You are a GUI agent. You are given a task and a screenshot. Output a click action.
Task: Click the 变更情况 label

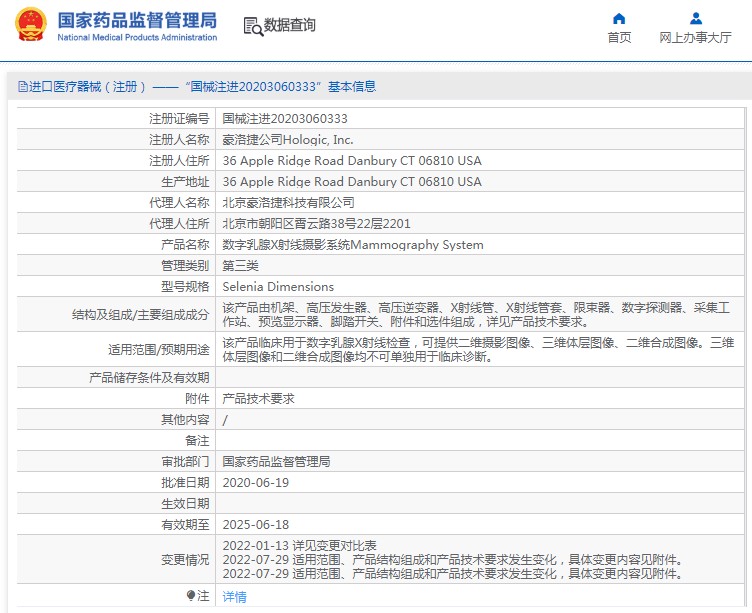coord(185,560)
